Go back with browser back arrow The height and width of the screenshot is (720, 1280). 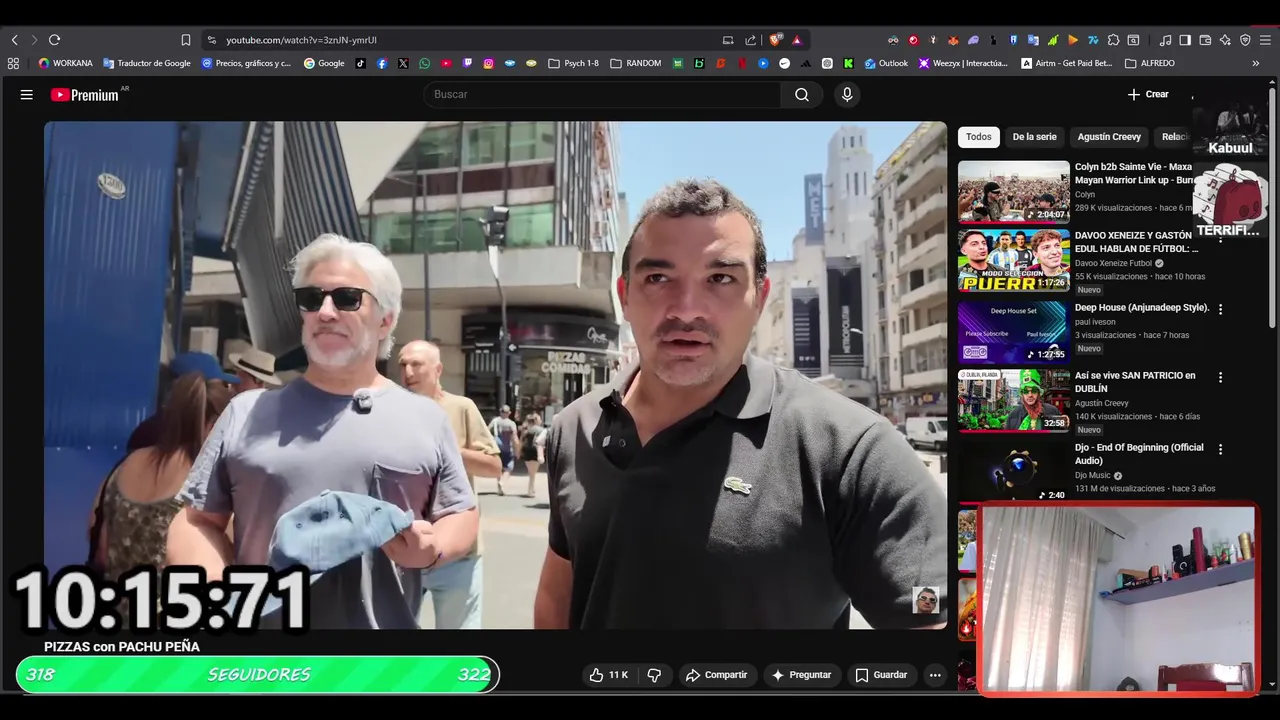click(x=14, y=40)
